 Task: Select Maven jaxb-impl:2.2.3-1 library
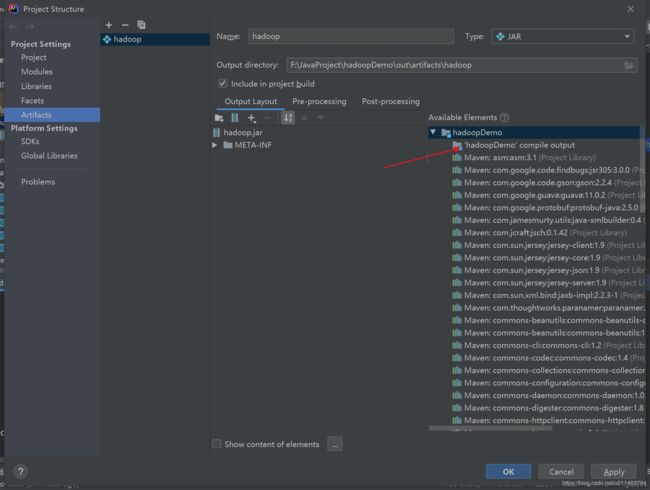tap(548, 295)
